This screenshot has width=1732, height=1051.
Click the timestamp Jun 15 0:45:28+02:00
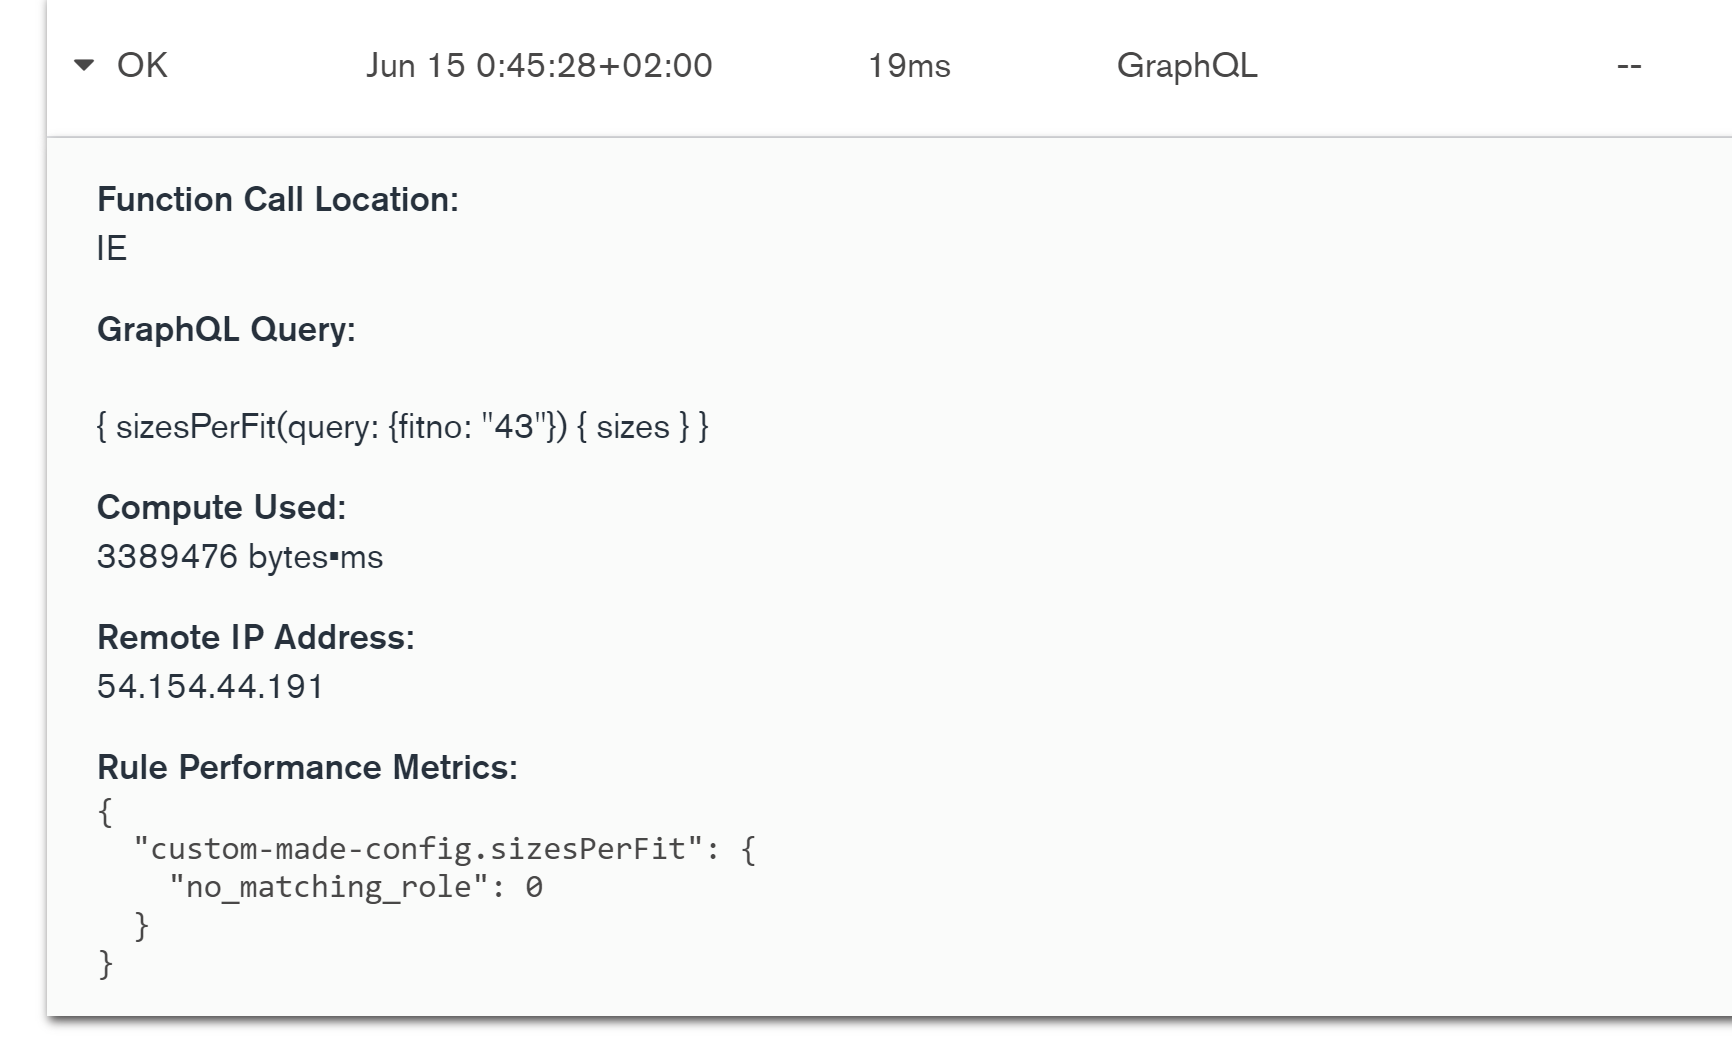[x=539, y=66]
